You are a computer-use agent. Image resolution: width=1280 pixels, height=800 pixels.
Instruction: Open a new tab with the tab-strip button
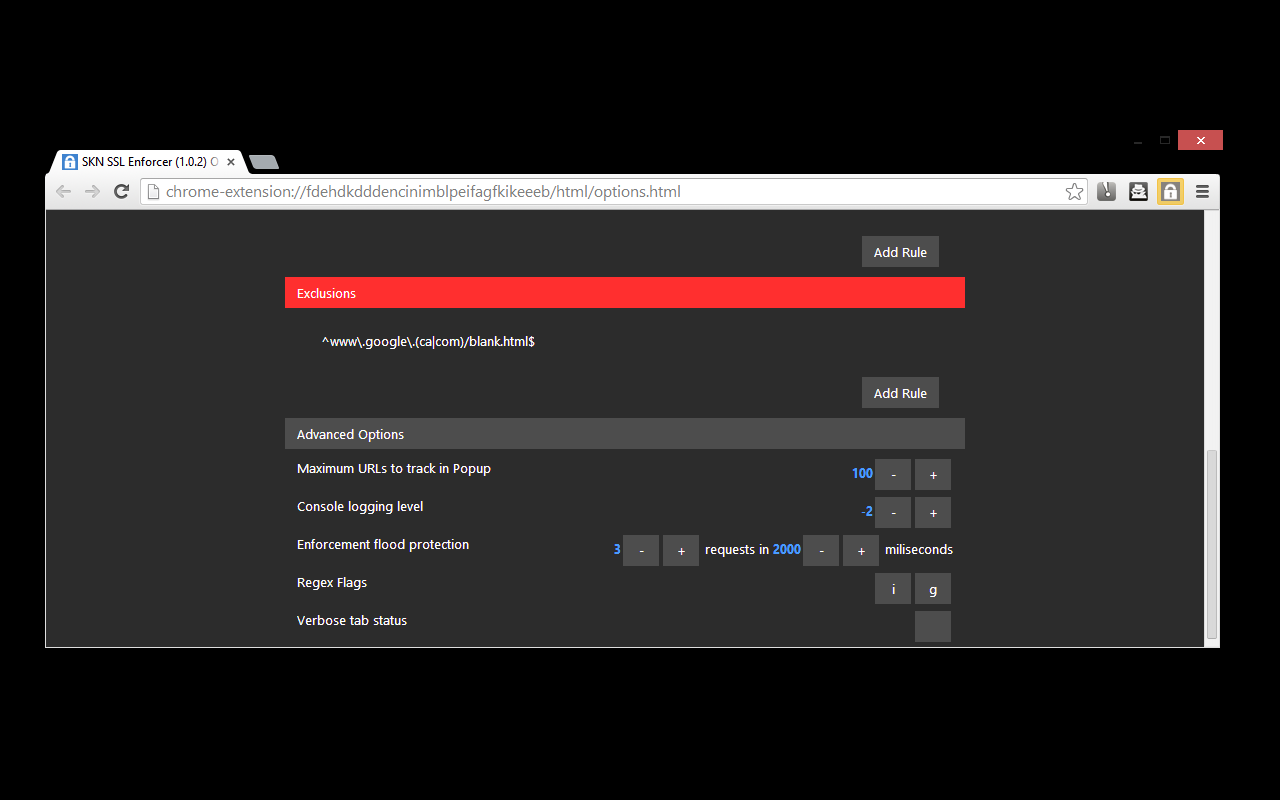click(264, 162)
